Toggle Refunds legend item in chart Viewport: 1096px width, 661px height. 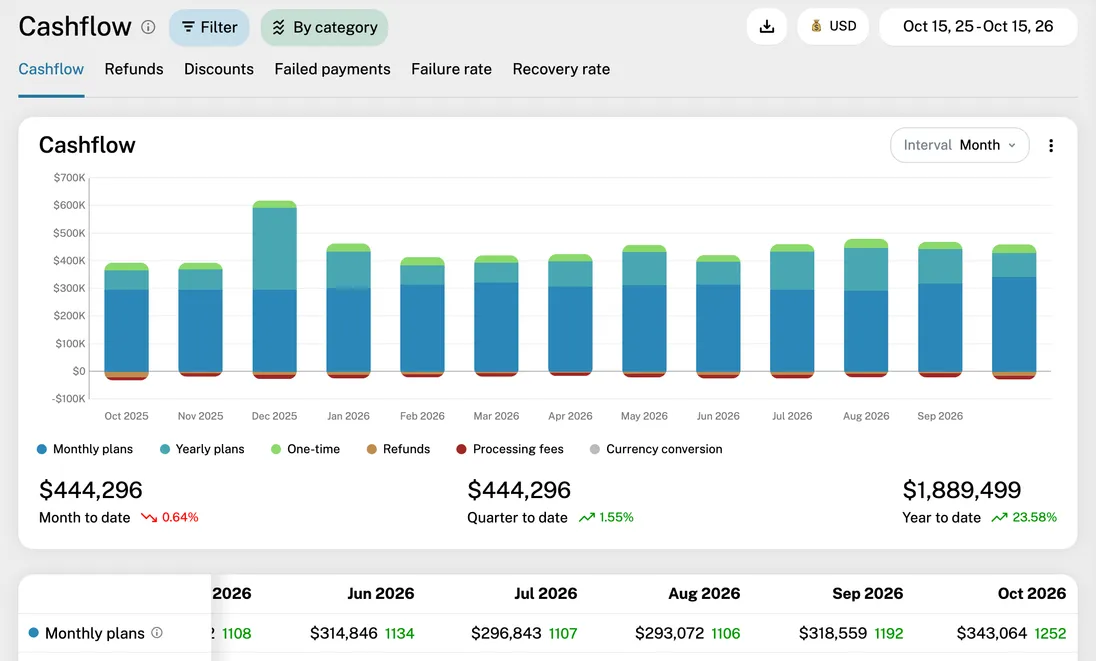point(398,449)
